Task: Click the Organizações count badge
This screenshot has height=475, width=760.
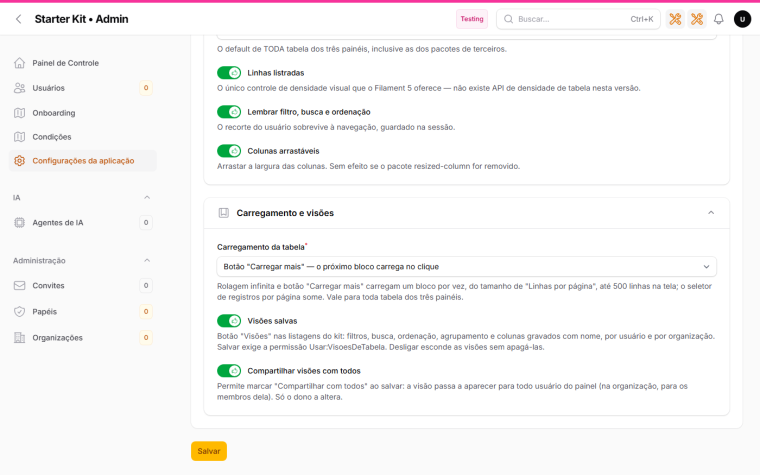Action: pos(146,338)
